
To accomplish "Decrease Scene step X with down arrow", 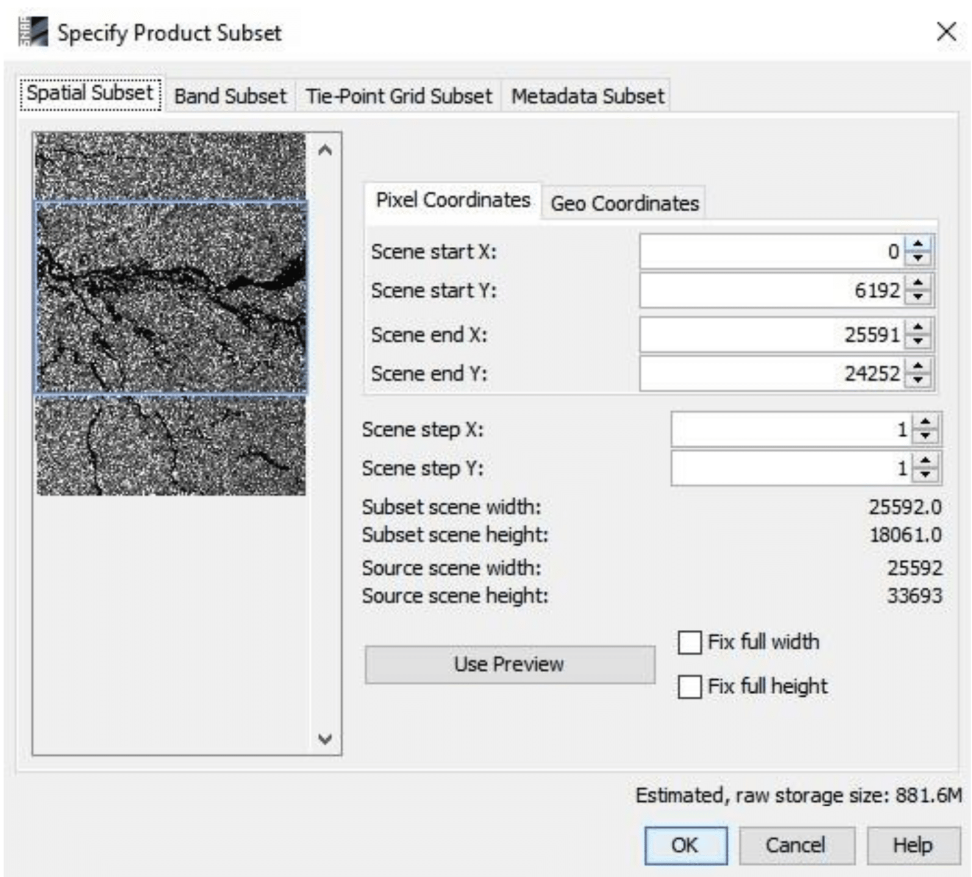I will (926, 437).
